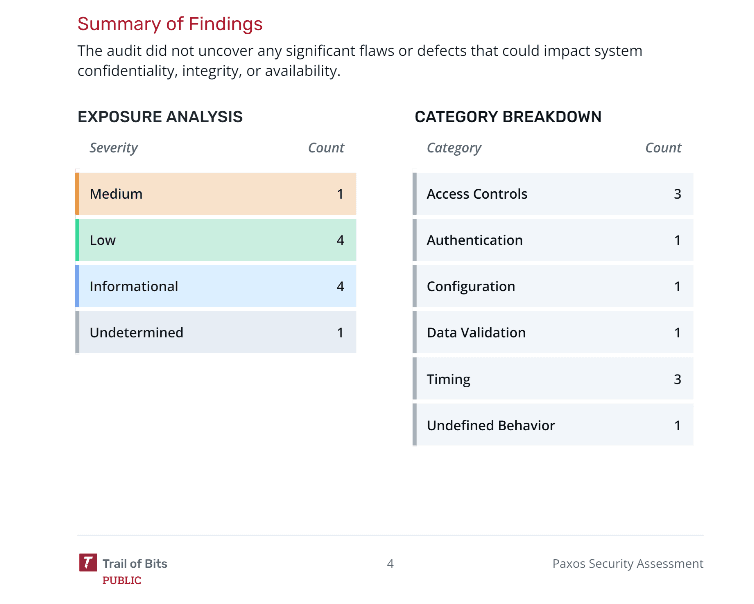Click the Severity column header
Image resolution: width=754 pixels, height=604 pixels.
click(114, 148)
